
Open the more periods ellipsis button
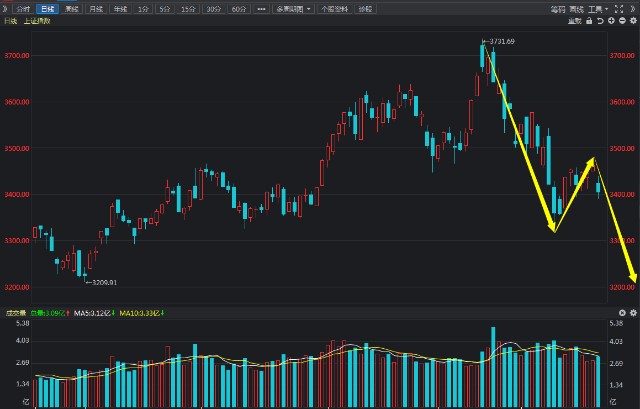(x=261, y=9)
